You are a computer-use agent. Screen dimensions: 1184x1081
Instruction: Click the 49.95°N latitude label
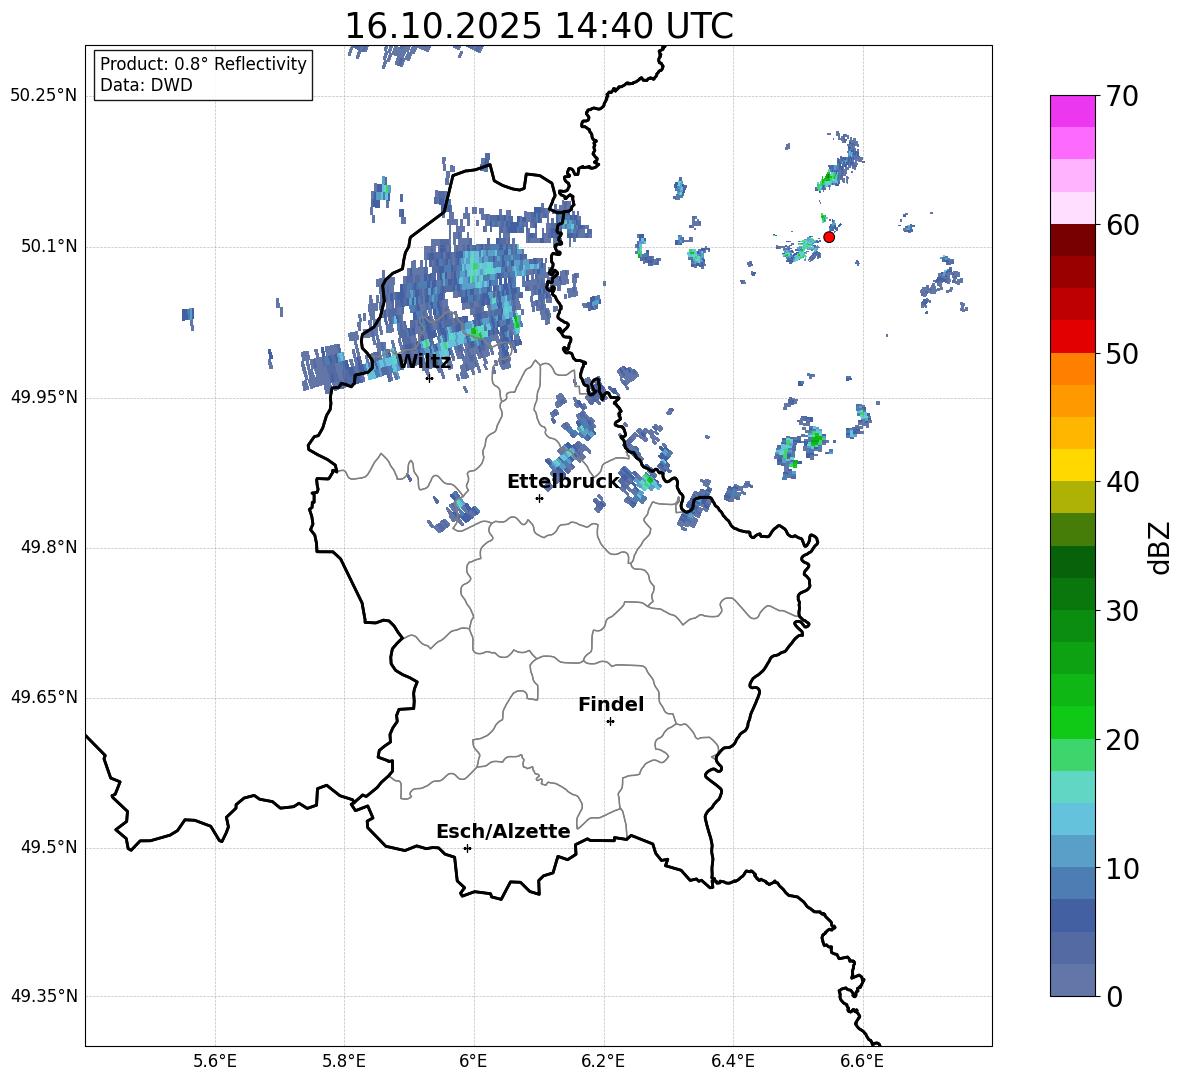point(44,398)
